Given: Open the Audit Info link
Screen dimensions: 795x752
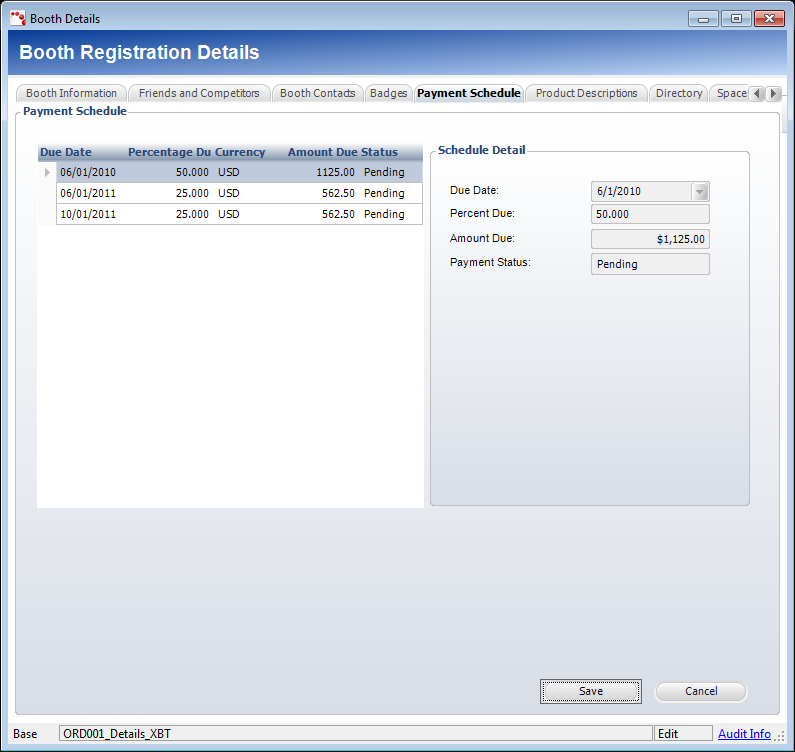Looking at the screenshot, I should tap(744, 734).
